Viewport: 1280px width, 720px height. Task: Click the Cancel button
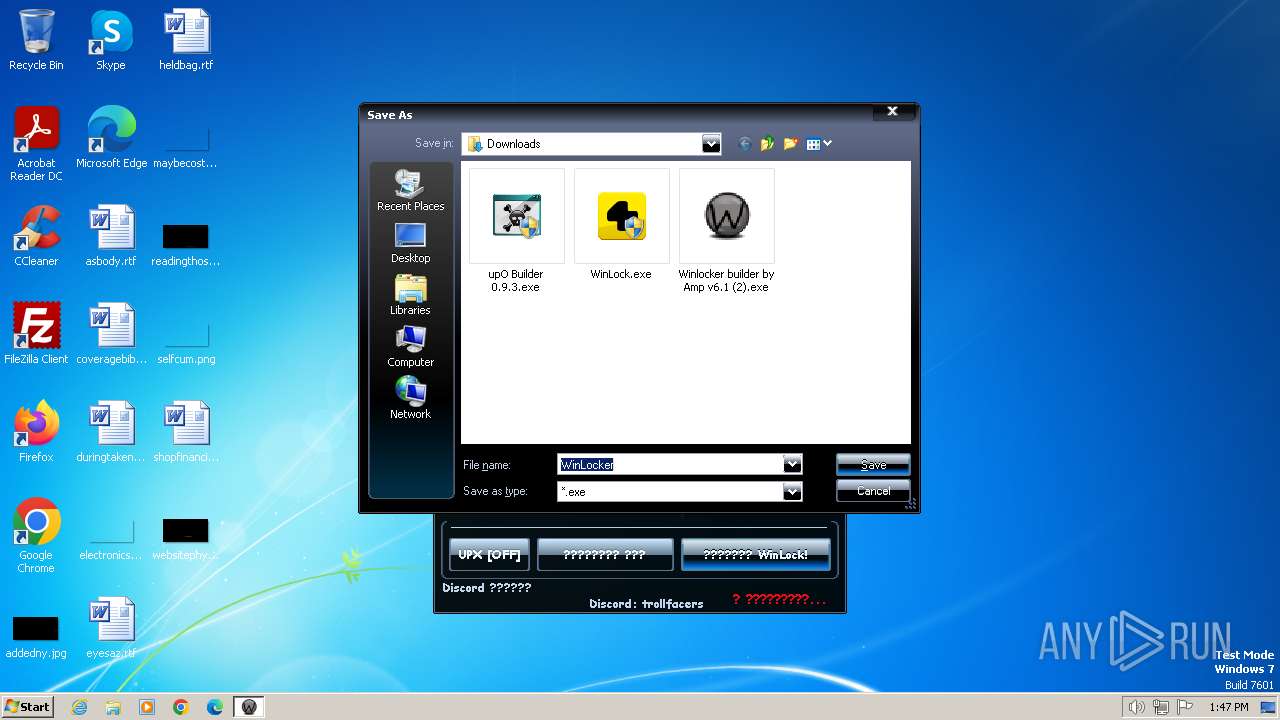873,491
